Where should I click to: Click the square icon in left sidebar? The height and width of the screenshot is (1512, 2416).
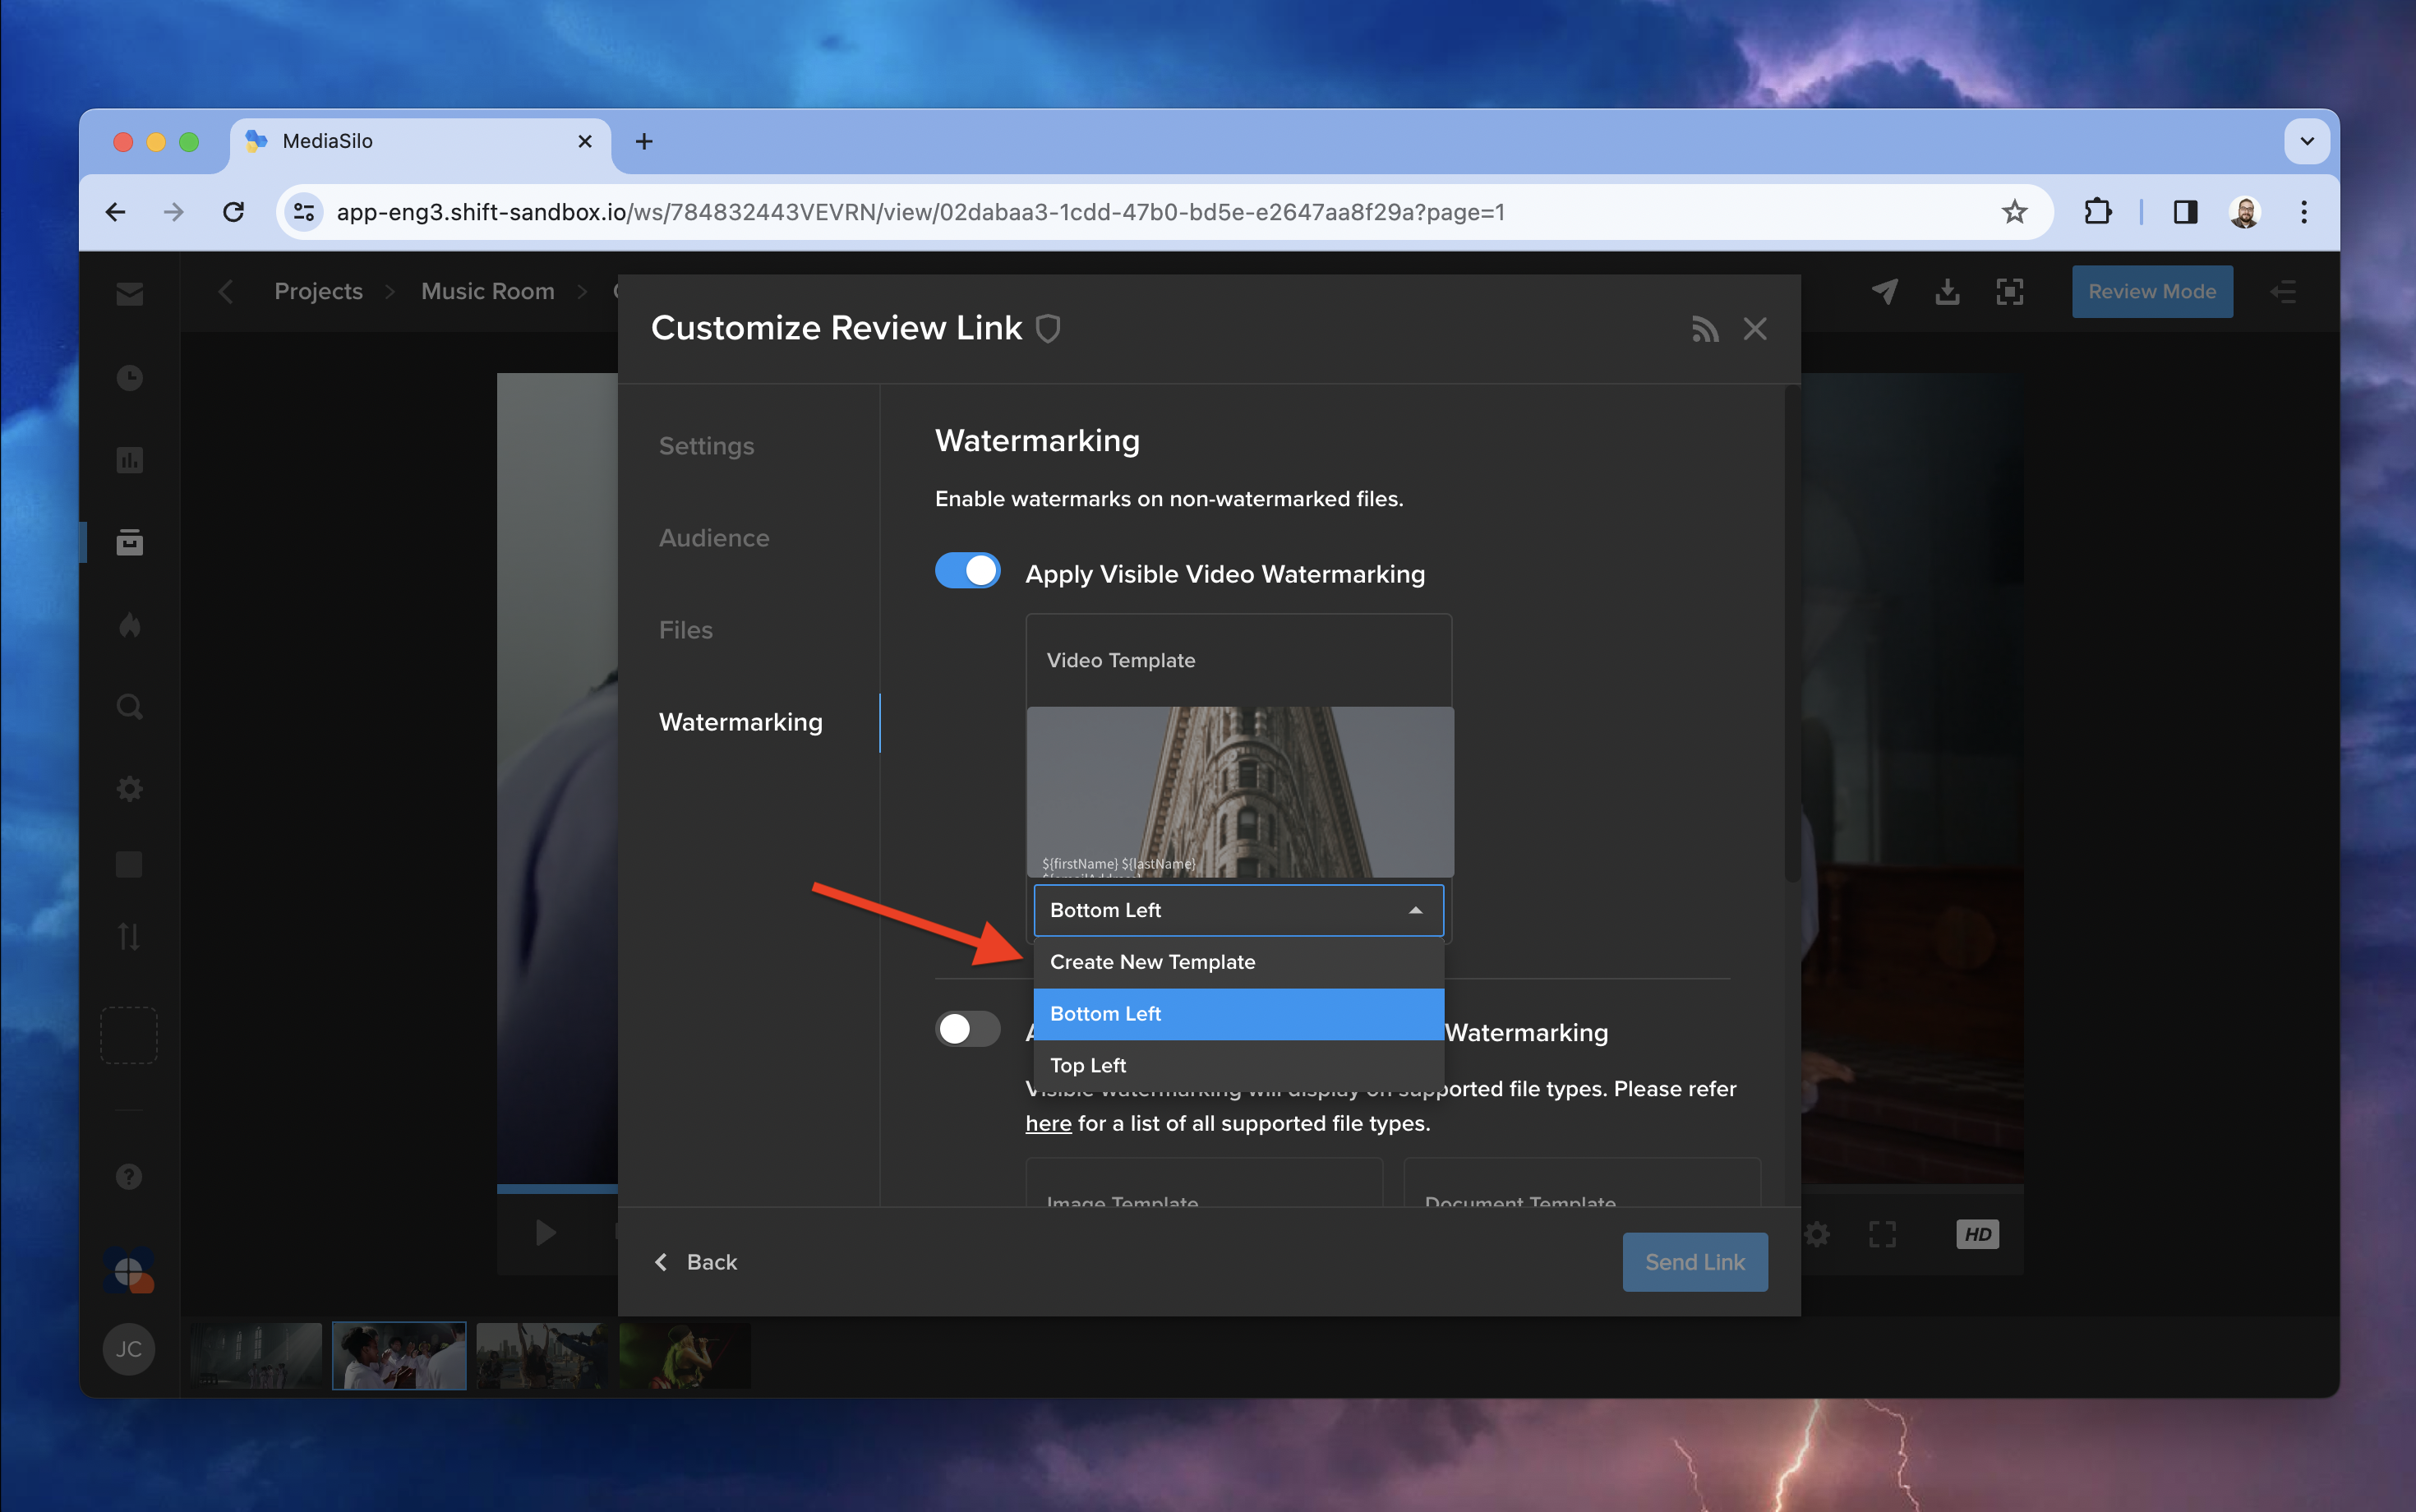pyautogui.click(x=129, y=864)
